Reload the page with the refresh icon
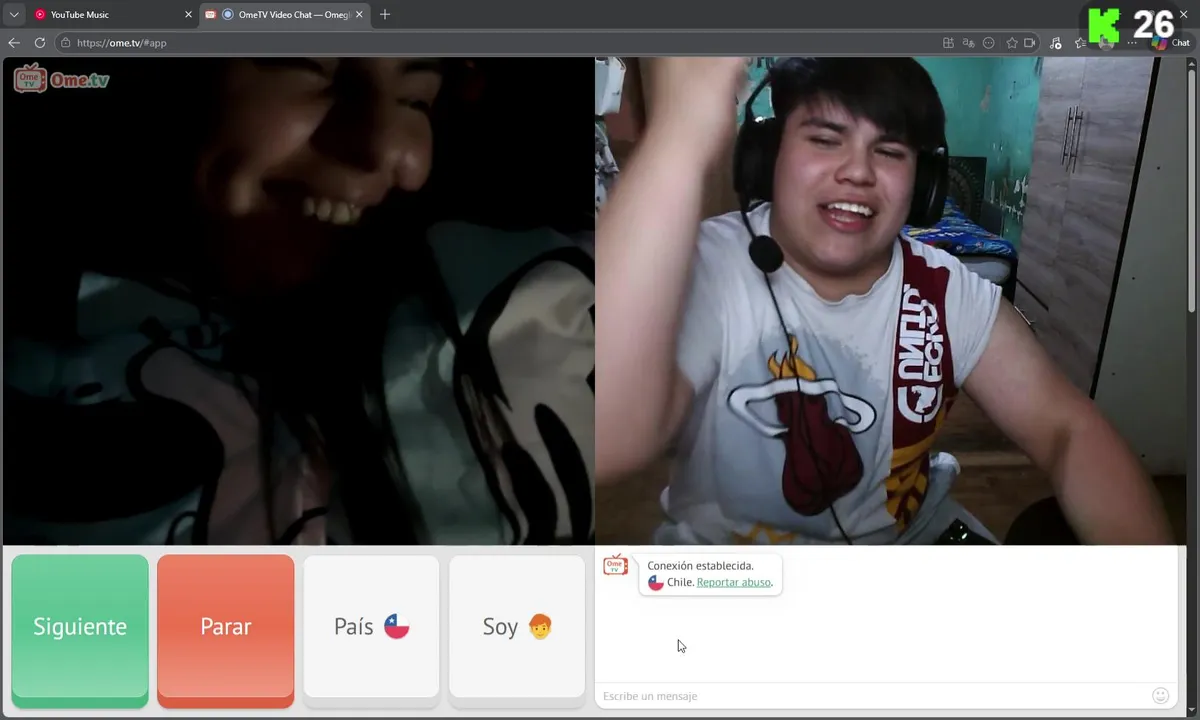 pyautogui.click(x=40, y=43)
